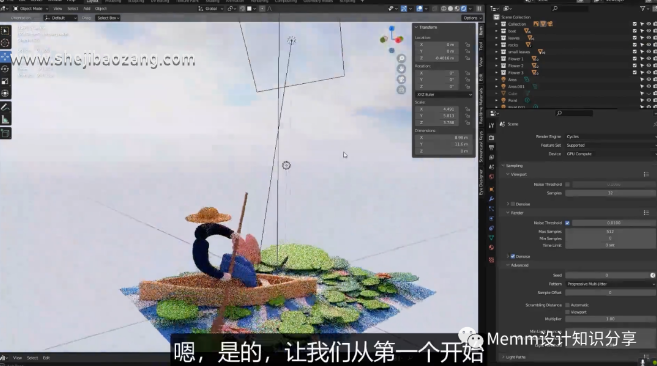
Task: Open the Output properties printer tab
Action: [491, 147]
